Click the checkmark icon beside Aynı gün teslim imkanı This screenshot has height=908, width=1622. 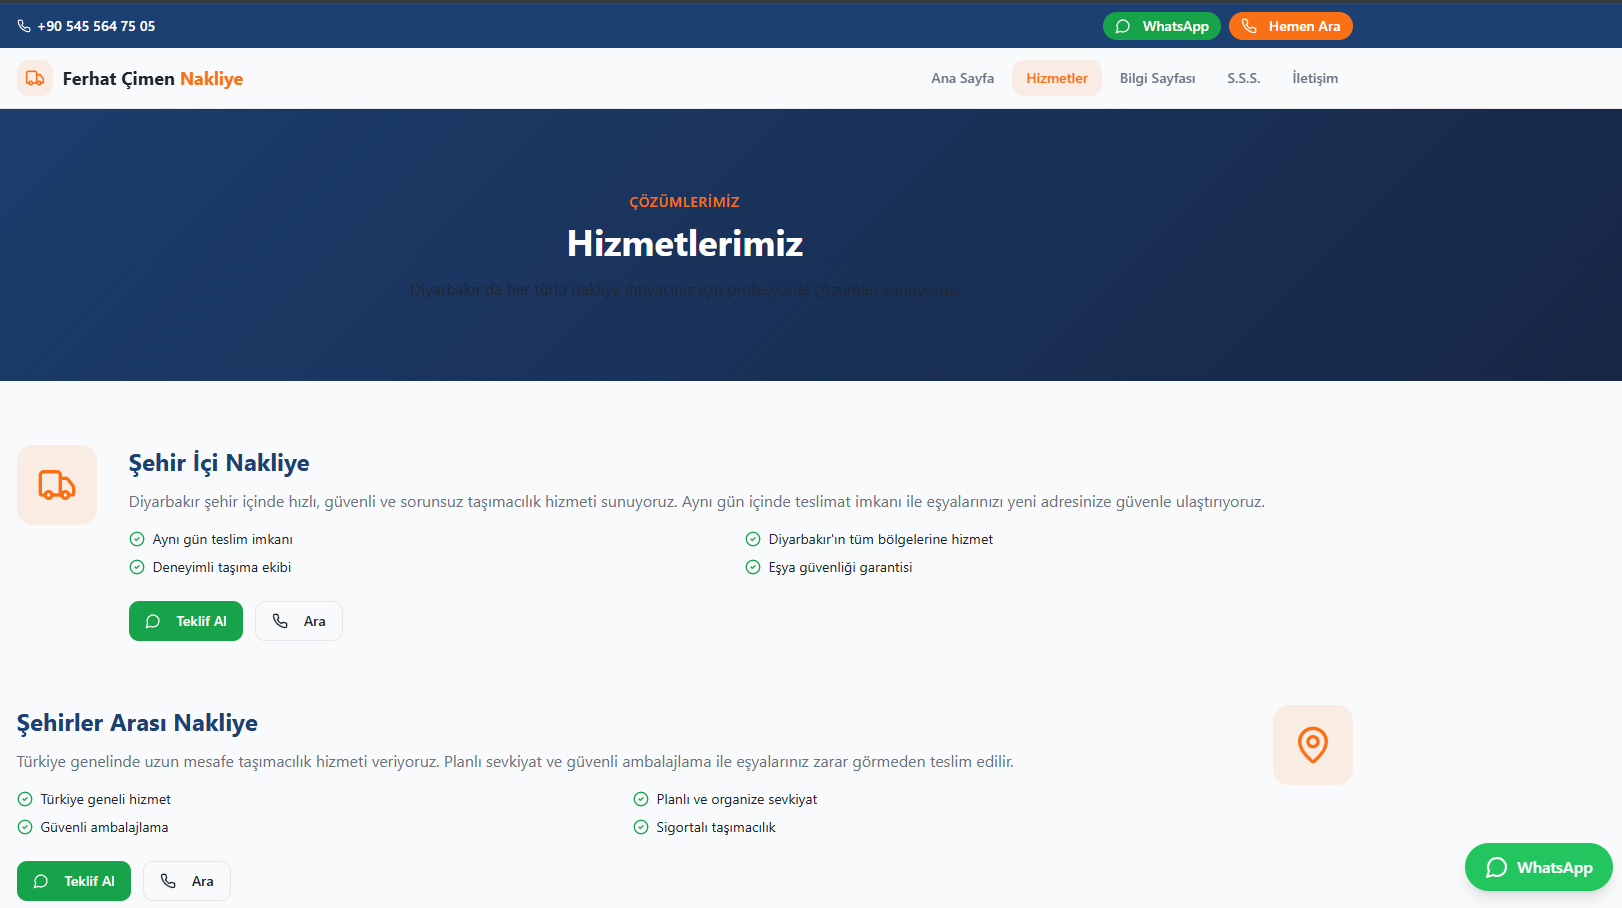(x=137, y=539)
